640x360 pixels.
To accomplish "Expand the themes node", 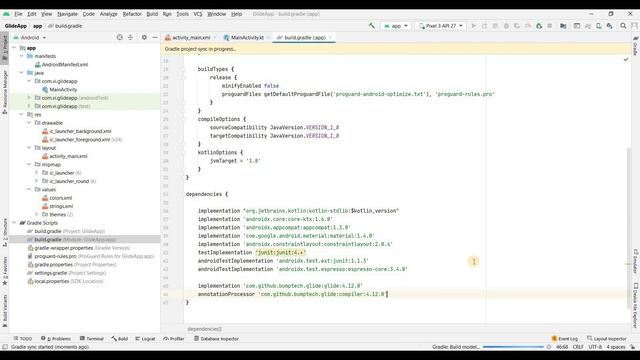I will (x=36, y=214).
